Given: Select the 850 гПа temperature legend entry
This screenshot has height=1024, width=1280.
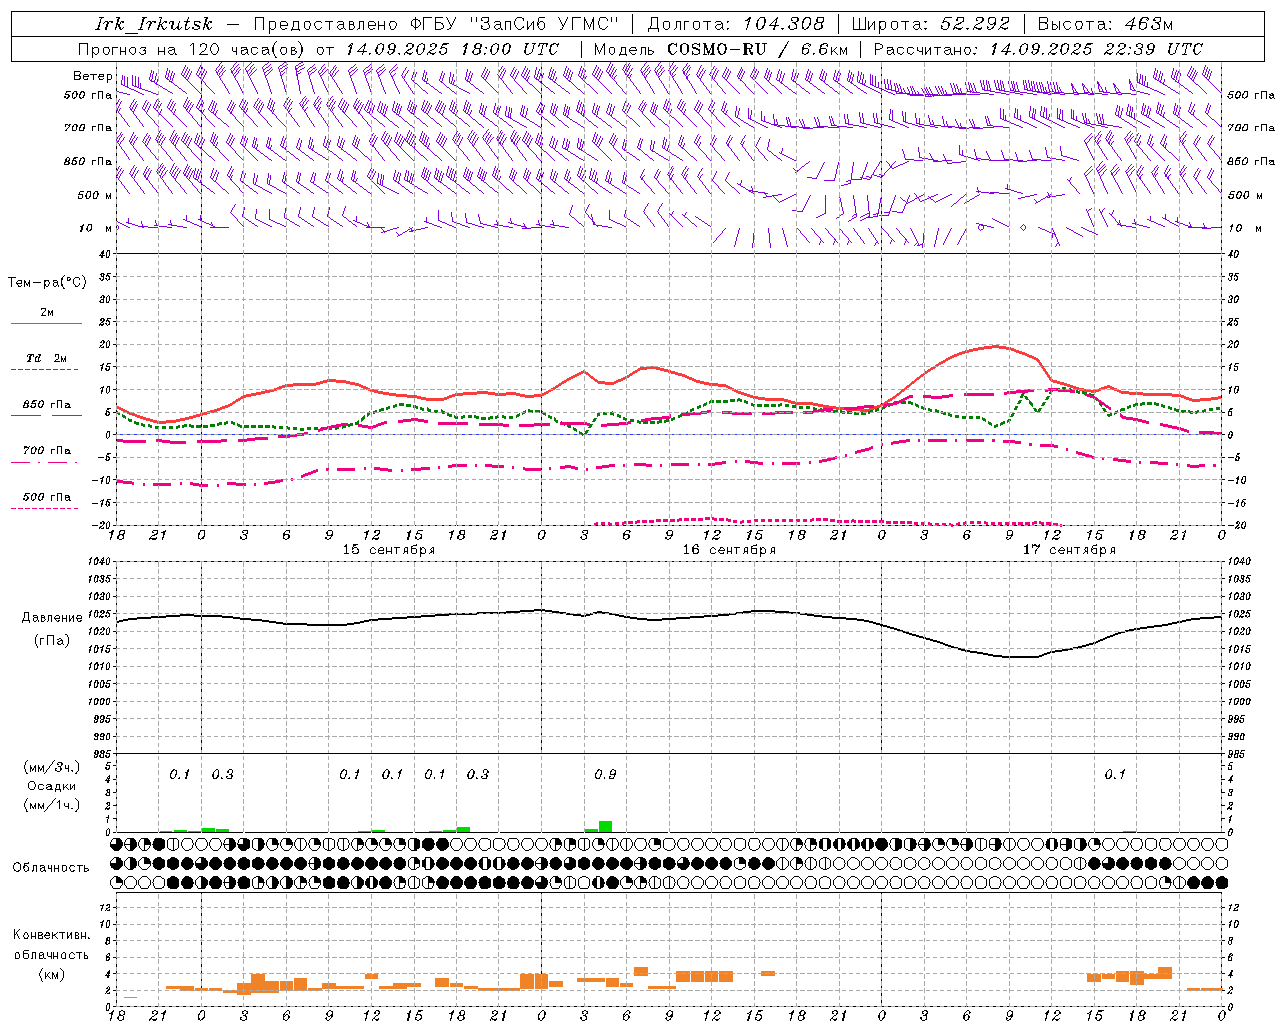Looking at the screenshot, I should [46, 405].
